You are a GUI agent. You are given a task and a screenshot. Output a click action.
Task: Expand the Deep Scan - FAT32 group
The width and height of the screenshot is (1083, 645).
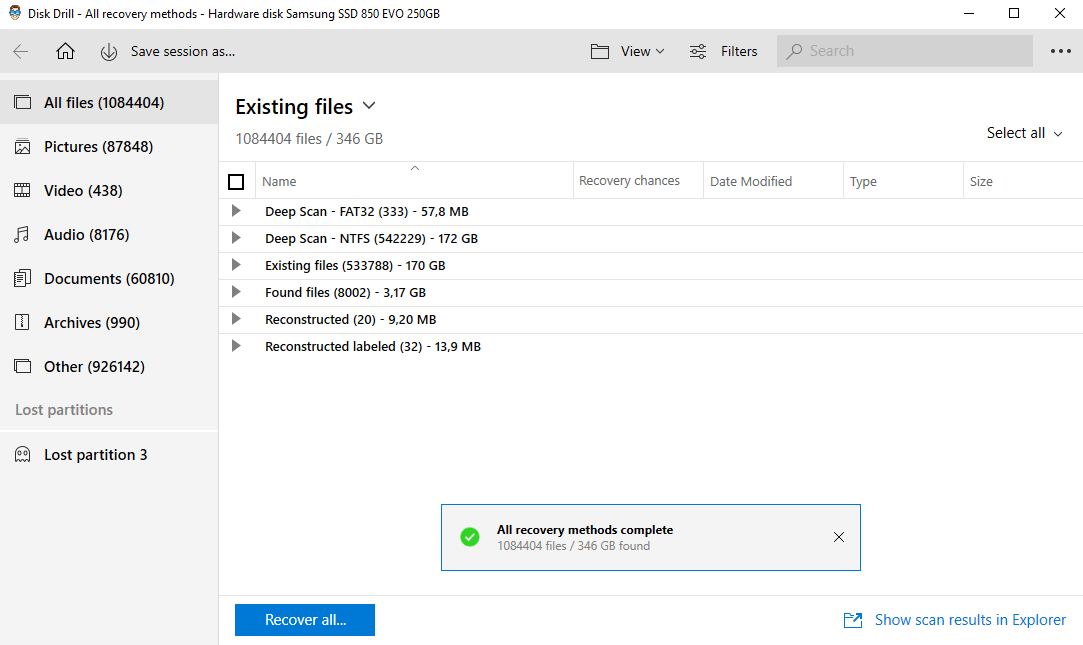236,211
